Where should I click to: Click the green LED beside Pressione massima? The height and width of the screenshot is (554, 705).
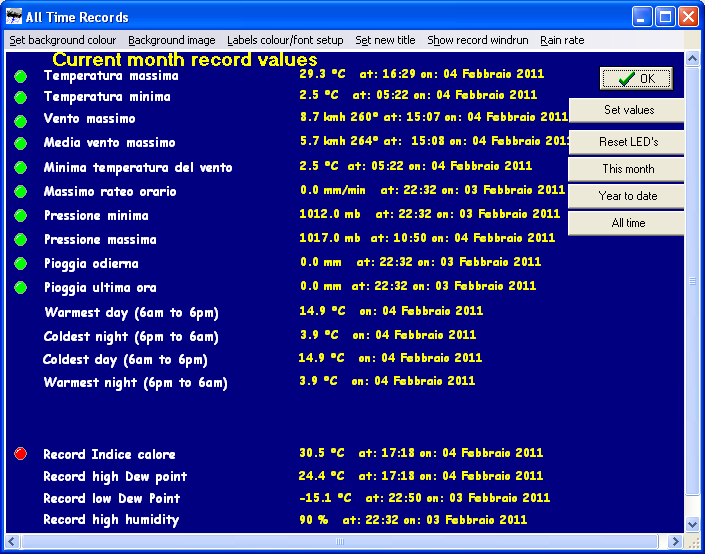click(20, 240)
